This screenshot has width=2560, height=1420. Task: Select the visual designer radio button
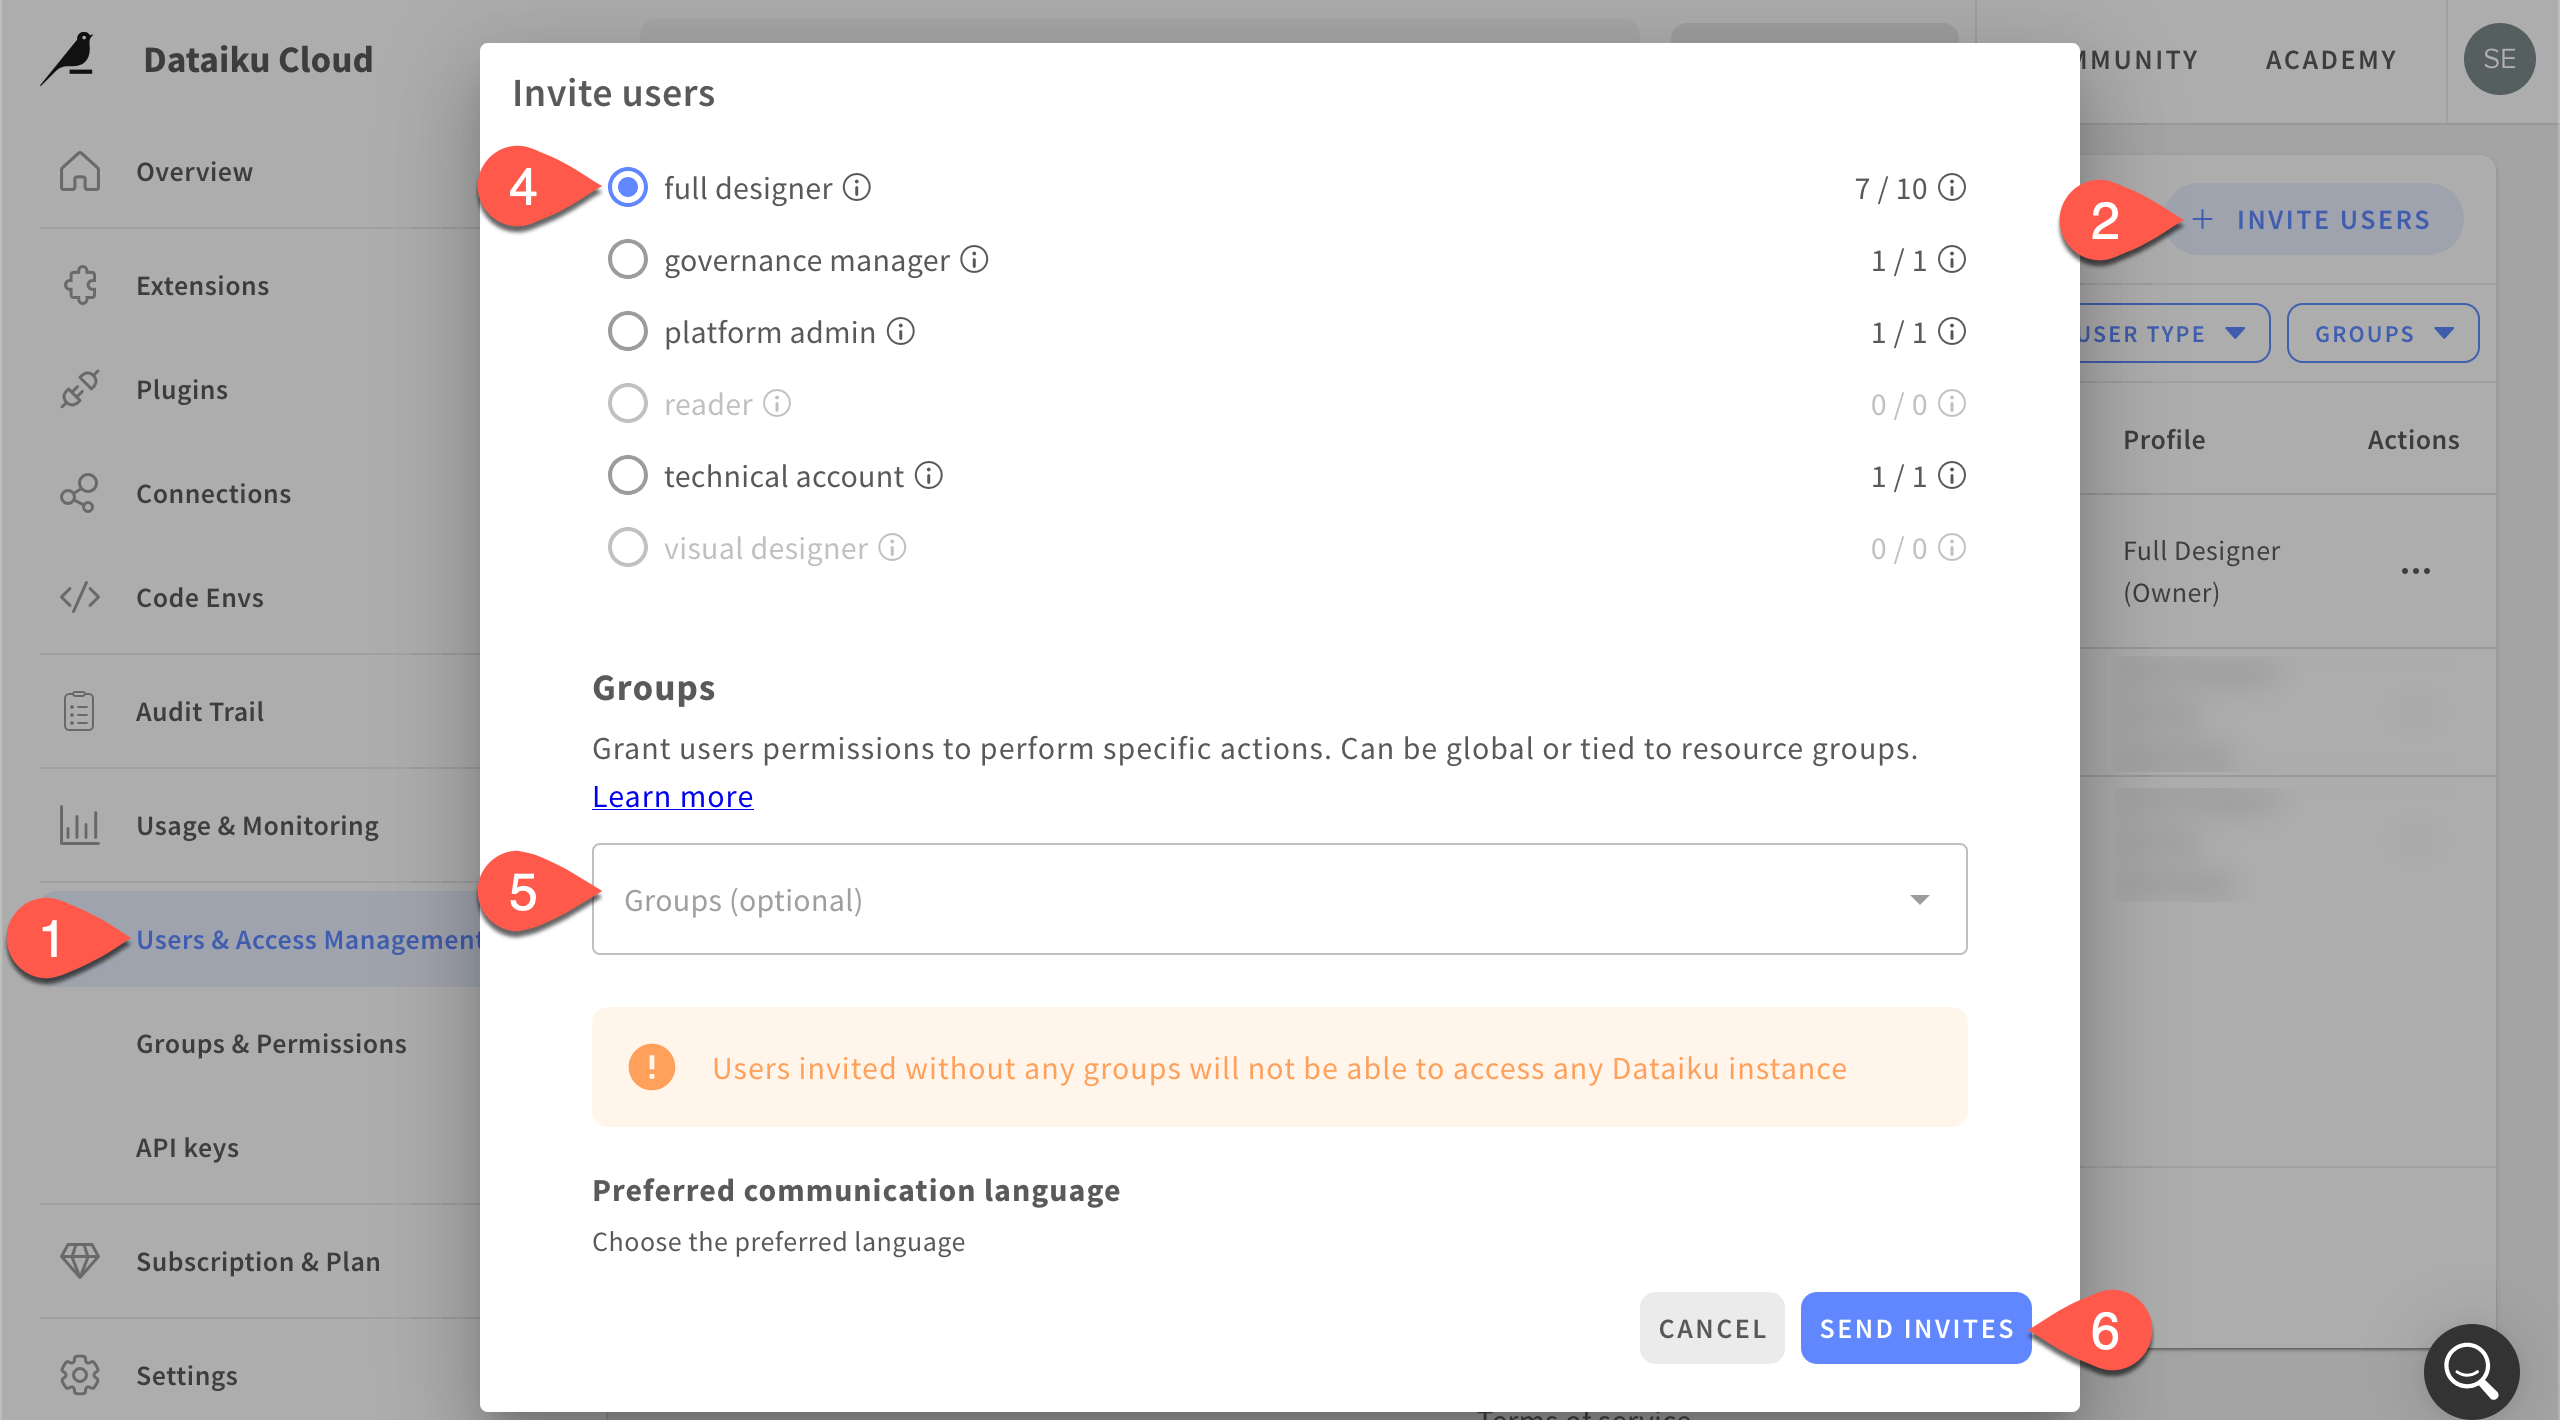pos(628,547)
